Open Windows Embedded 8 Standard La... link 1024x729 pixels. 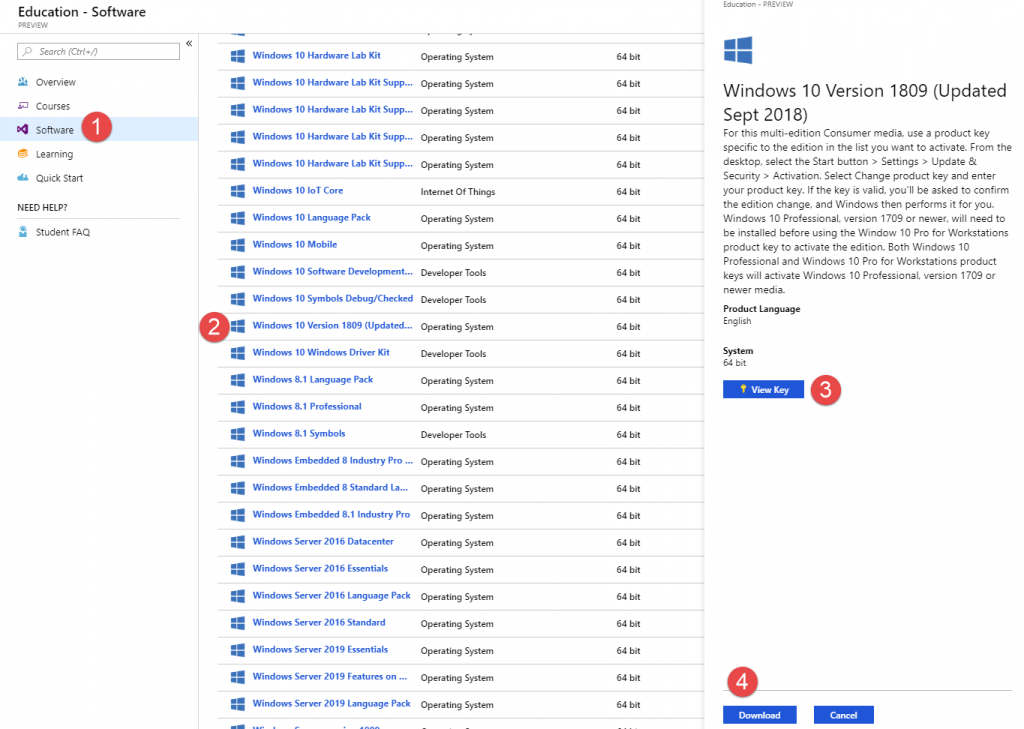coord(330,487)
